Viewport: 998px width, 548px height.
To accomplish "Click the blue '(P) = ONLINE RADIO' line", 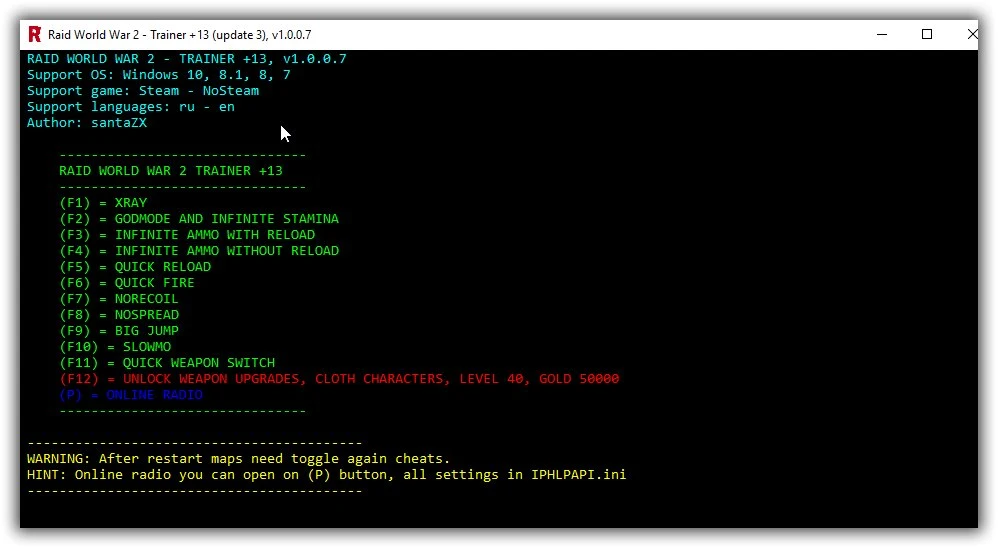I will (130, 395).
